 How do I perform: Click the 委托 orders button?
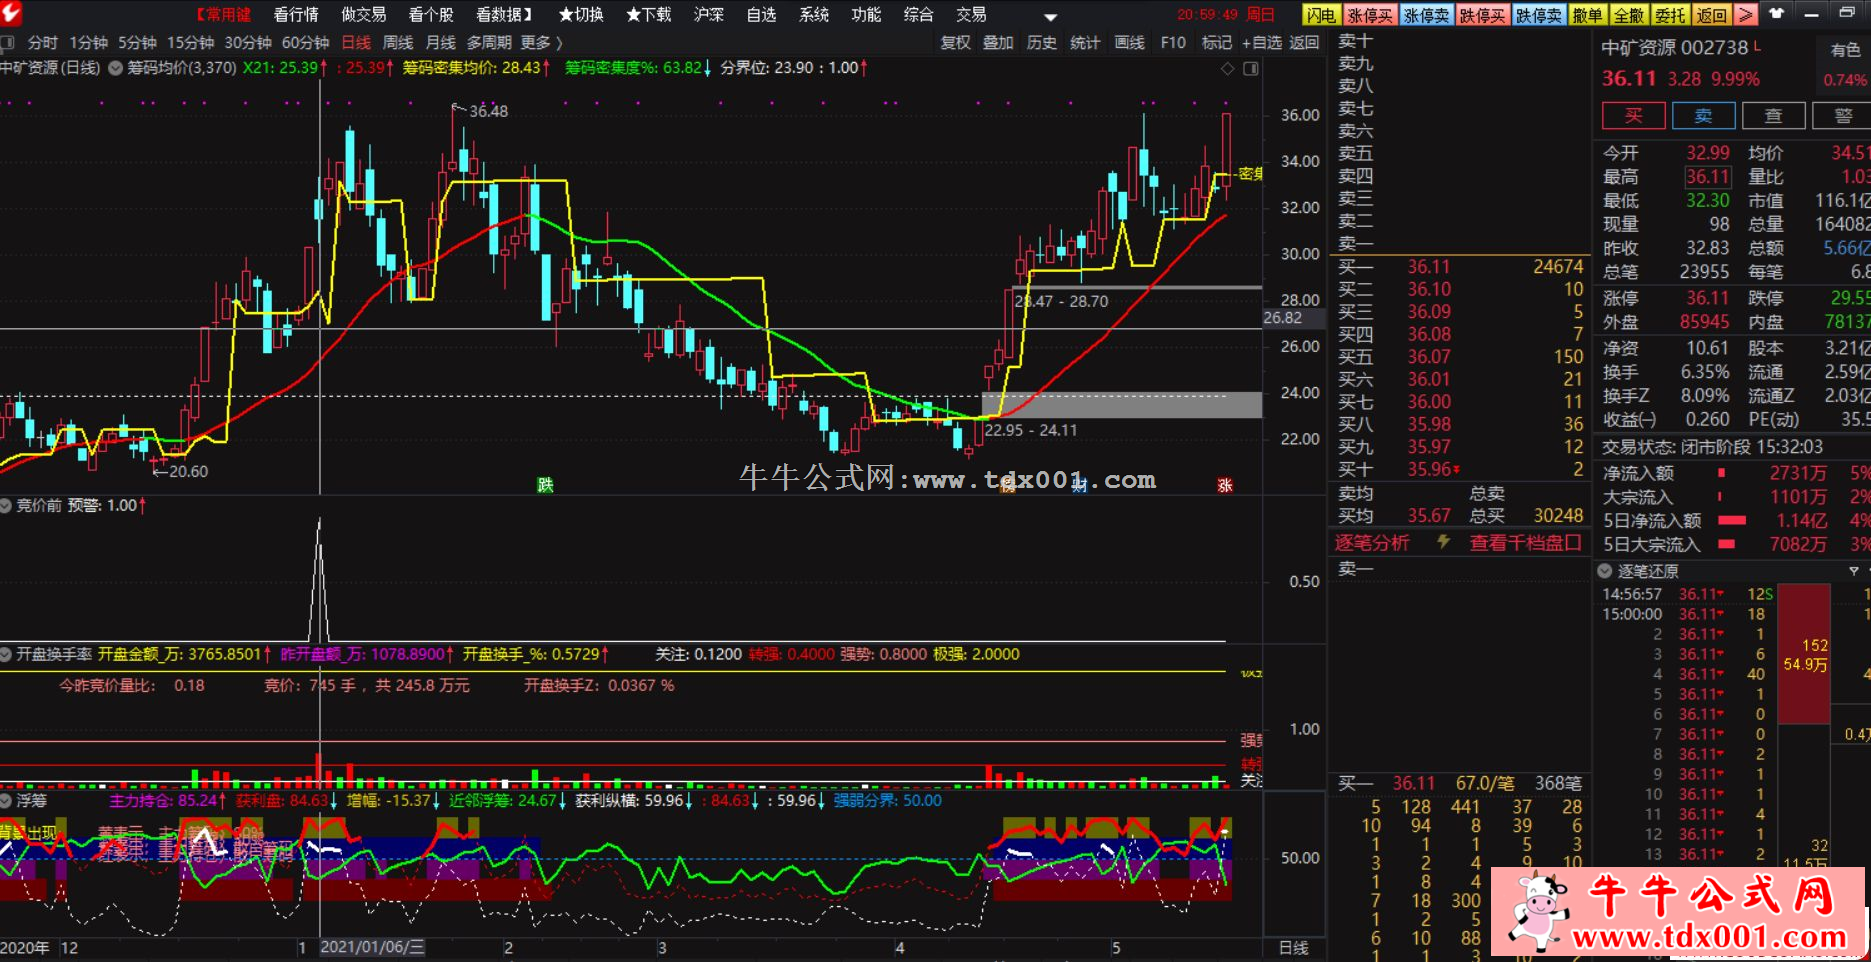pos(1670,14)
